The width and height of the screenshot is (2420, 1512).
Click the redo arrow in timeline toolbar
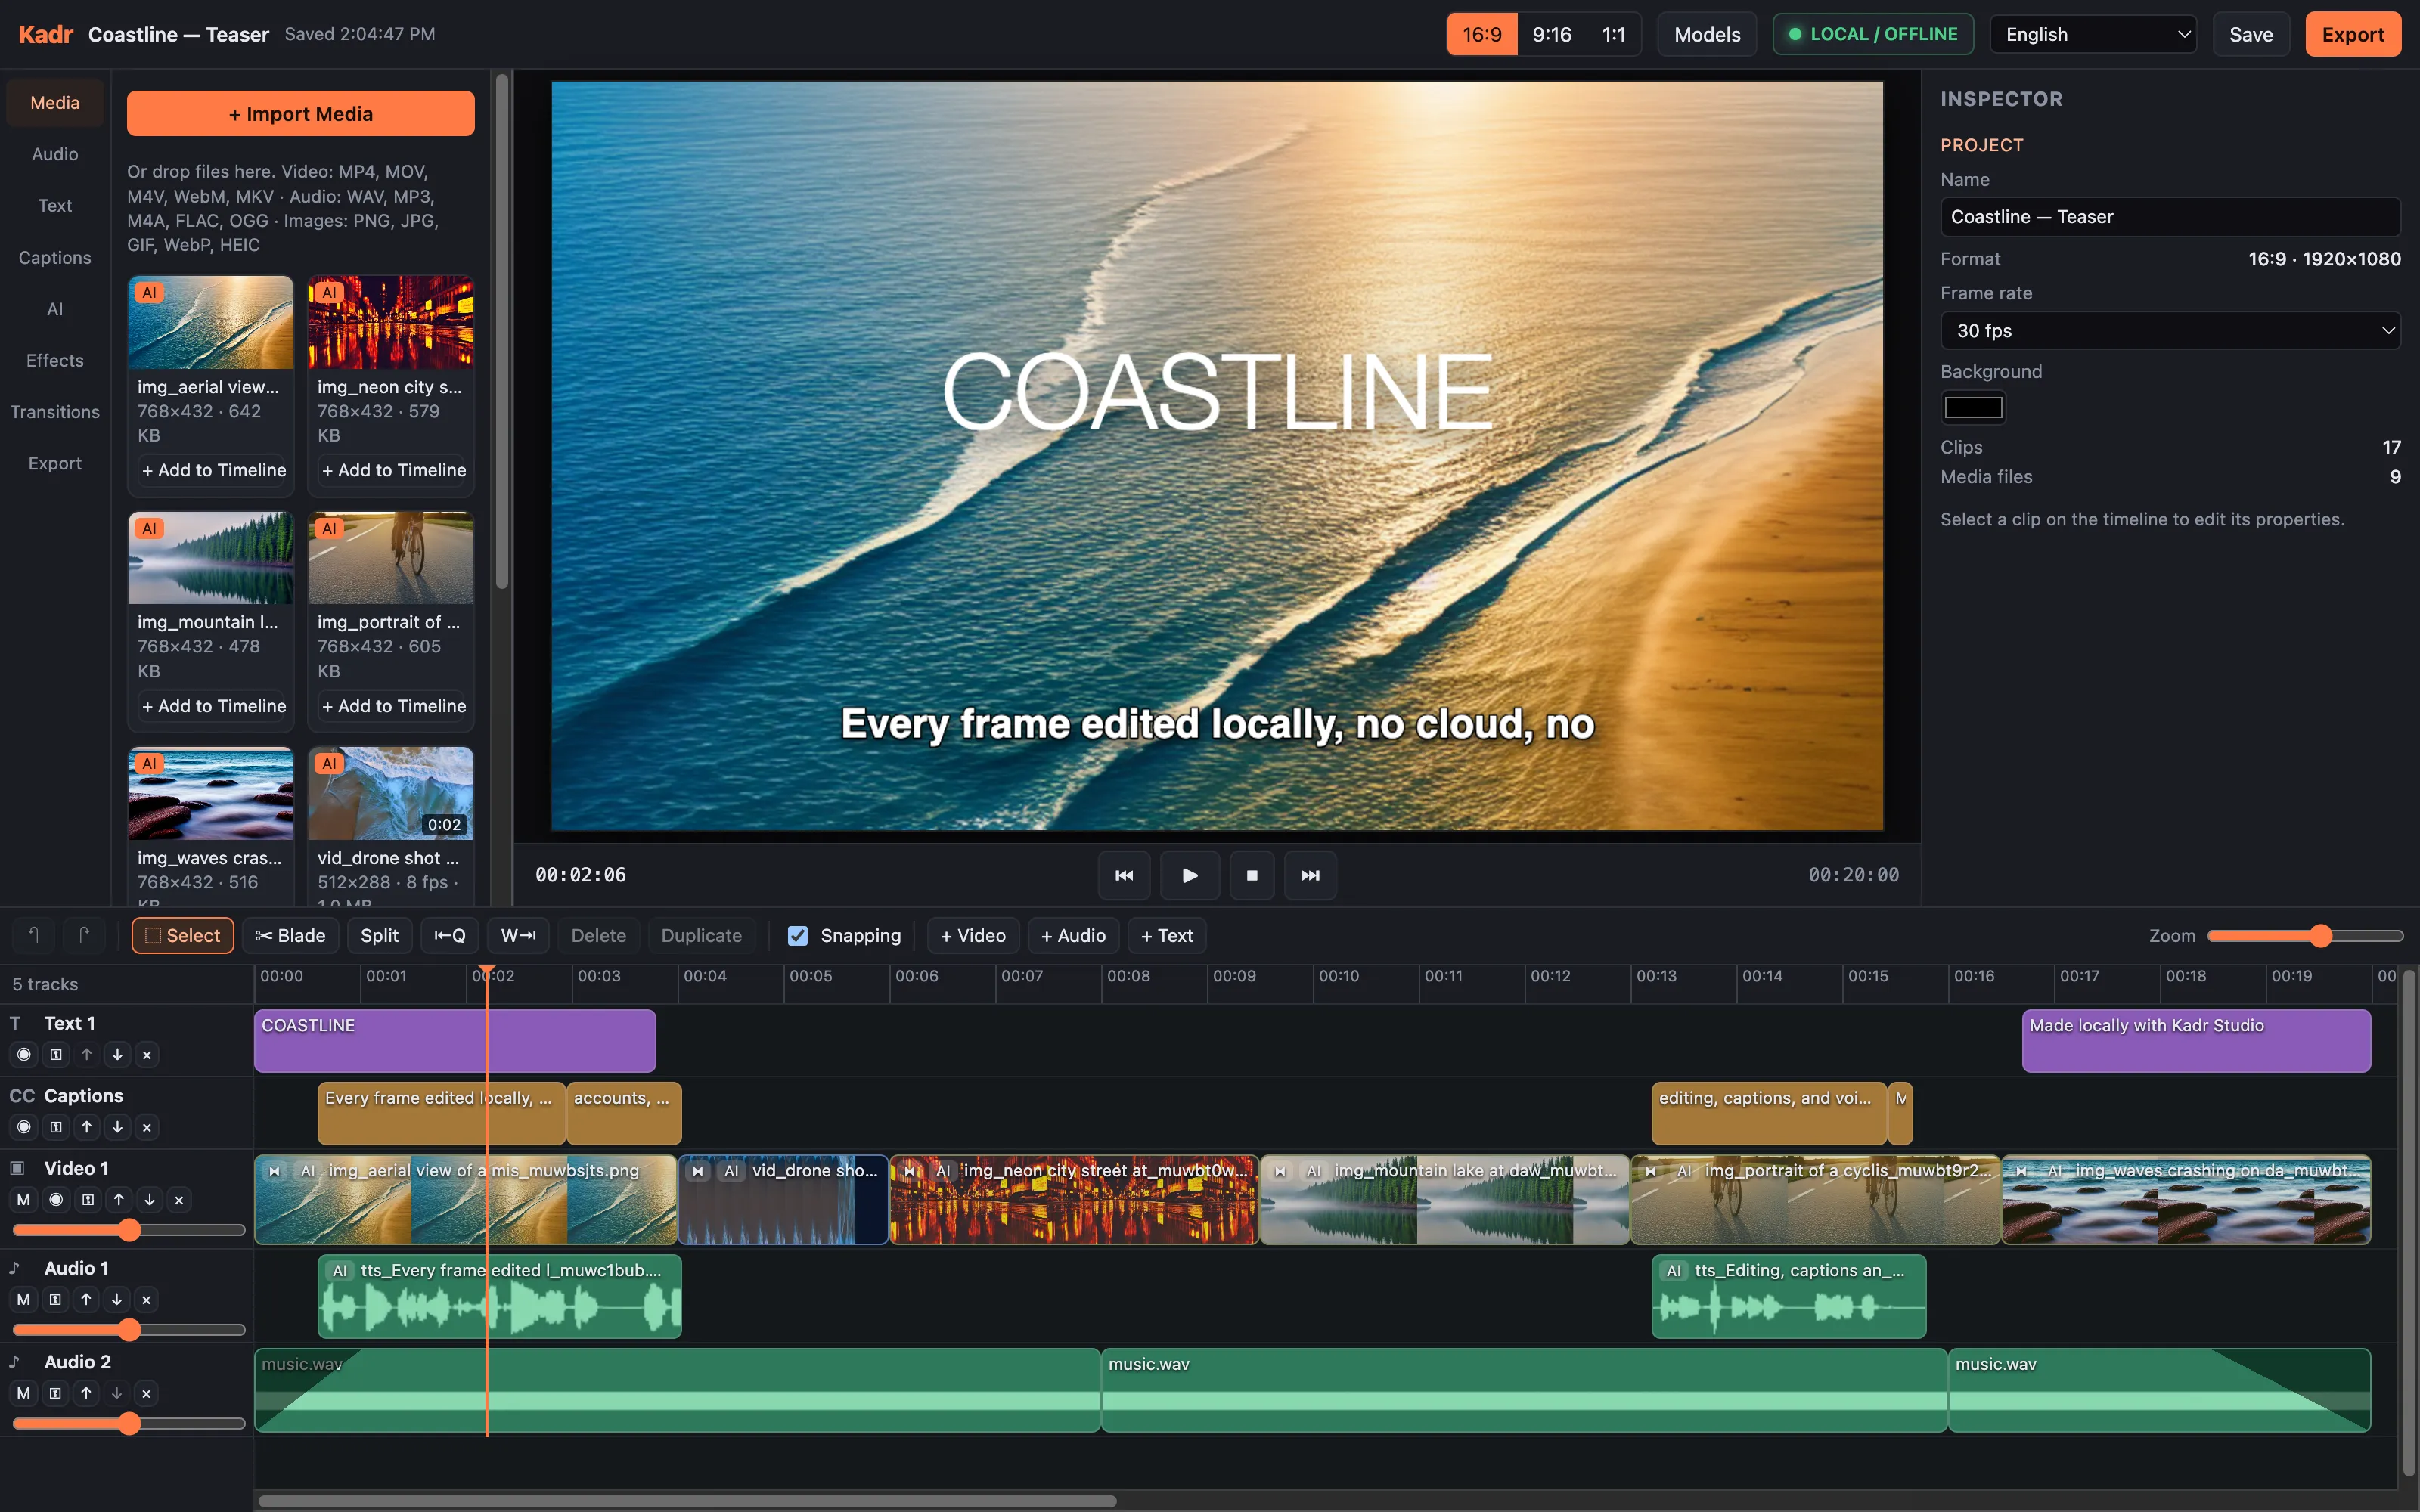point(84,935)
